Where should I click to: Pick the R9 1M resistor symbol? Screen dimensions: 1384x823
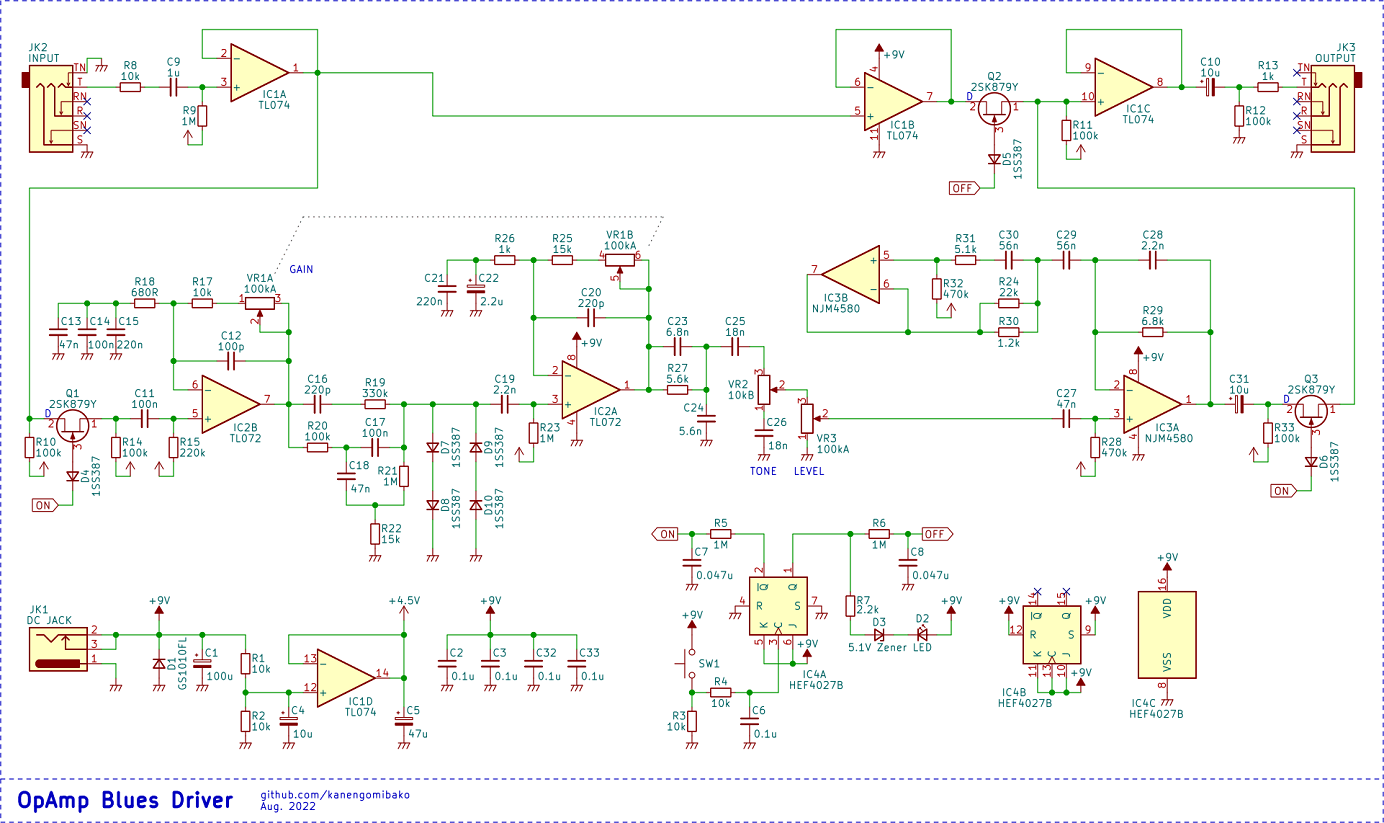pos(202,116)
